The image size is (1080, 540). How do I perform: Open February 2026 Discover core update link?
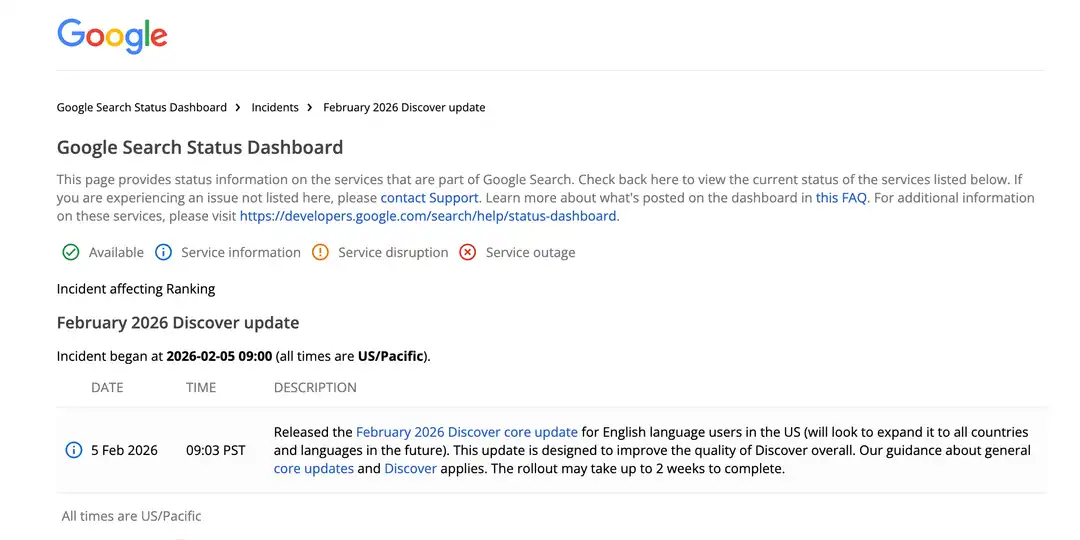pyautogui.click(x=467, y=432)
